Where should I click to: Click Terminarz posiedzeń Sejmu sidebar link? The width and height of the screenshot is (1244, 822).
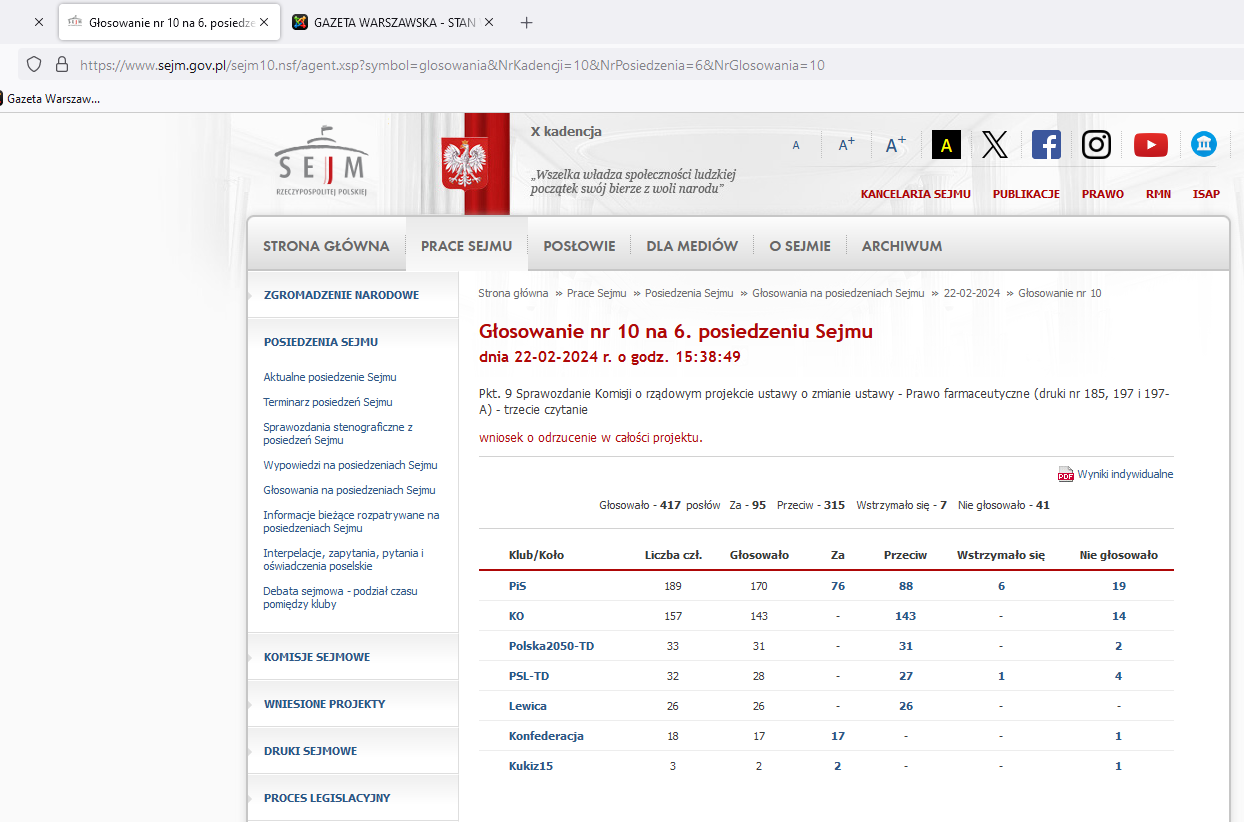[x=327, y=402]
